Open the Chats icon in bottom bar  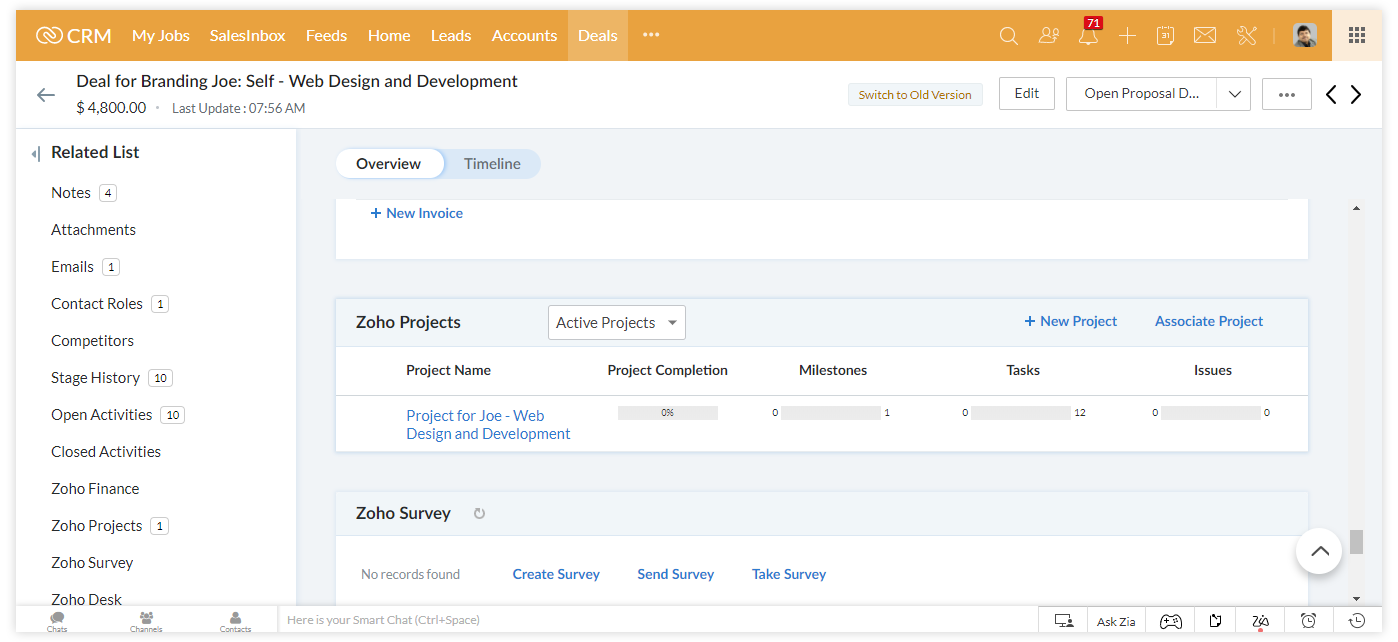pos(57,622)
